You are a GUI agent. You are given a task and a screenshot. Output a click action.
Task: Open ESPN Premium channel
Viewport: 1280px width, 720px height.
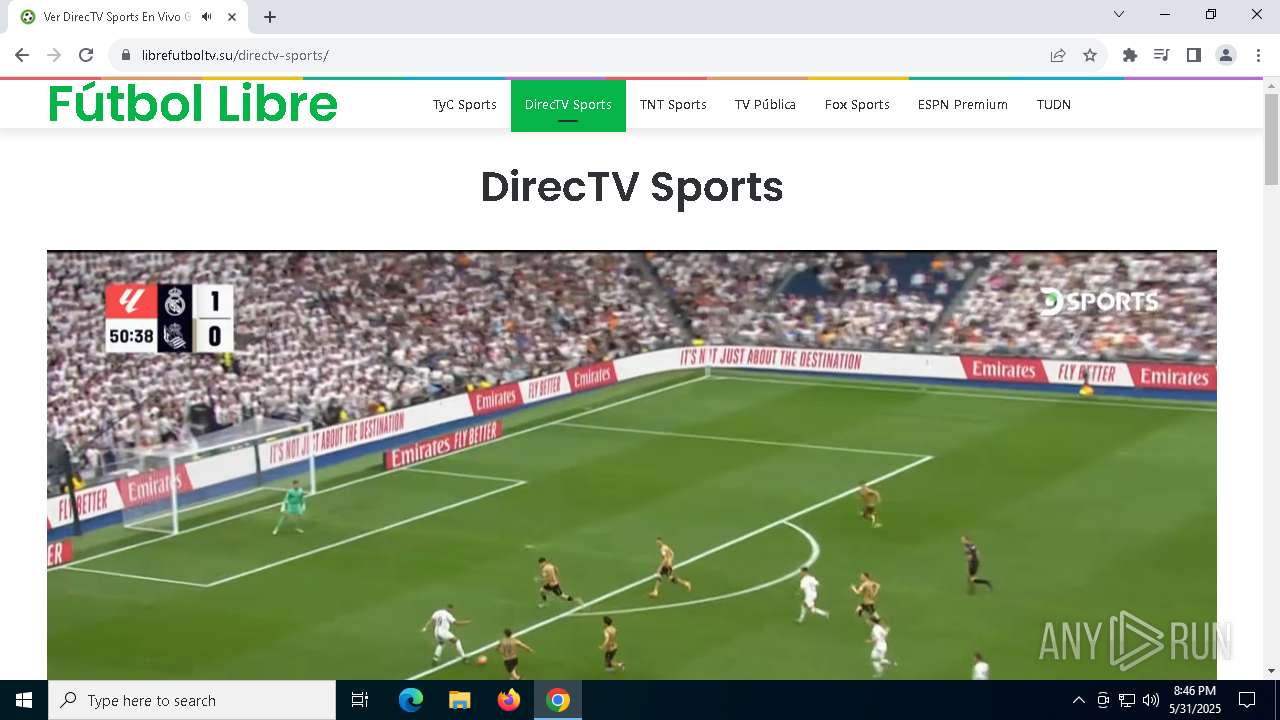(963, 105)
